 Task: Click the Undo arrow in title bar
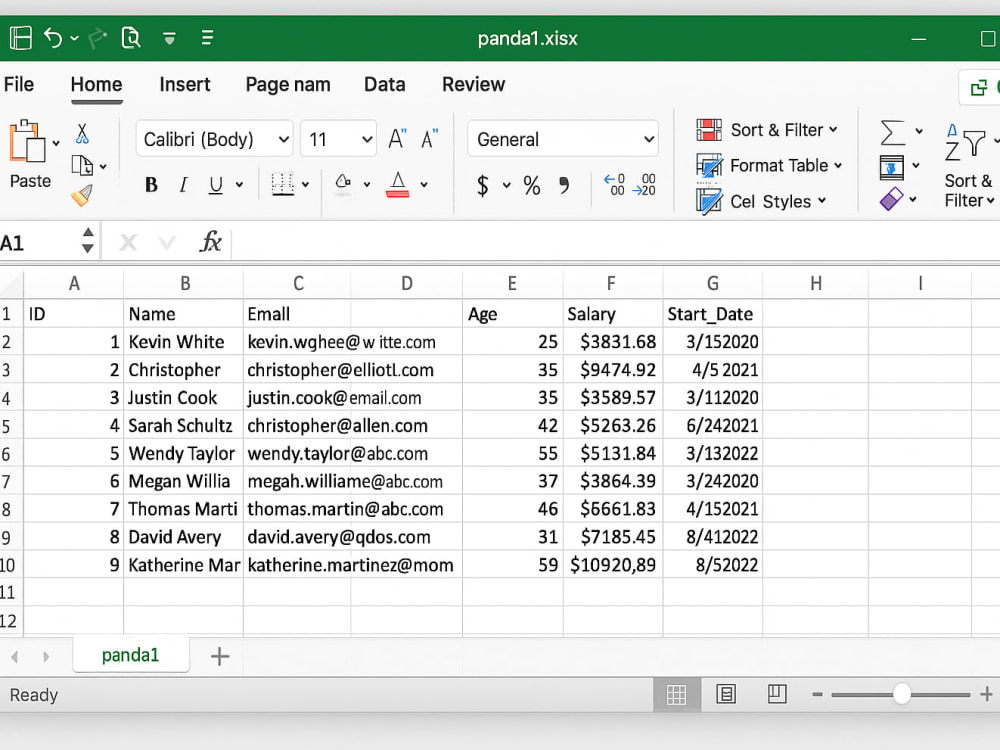[x=53, y=38]
